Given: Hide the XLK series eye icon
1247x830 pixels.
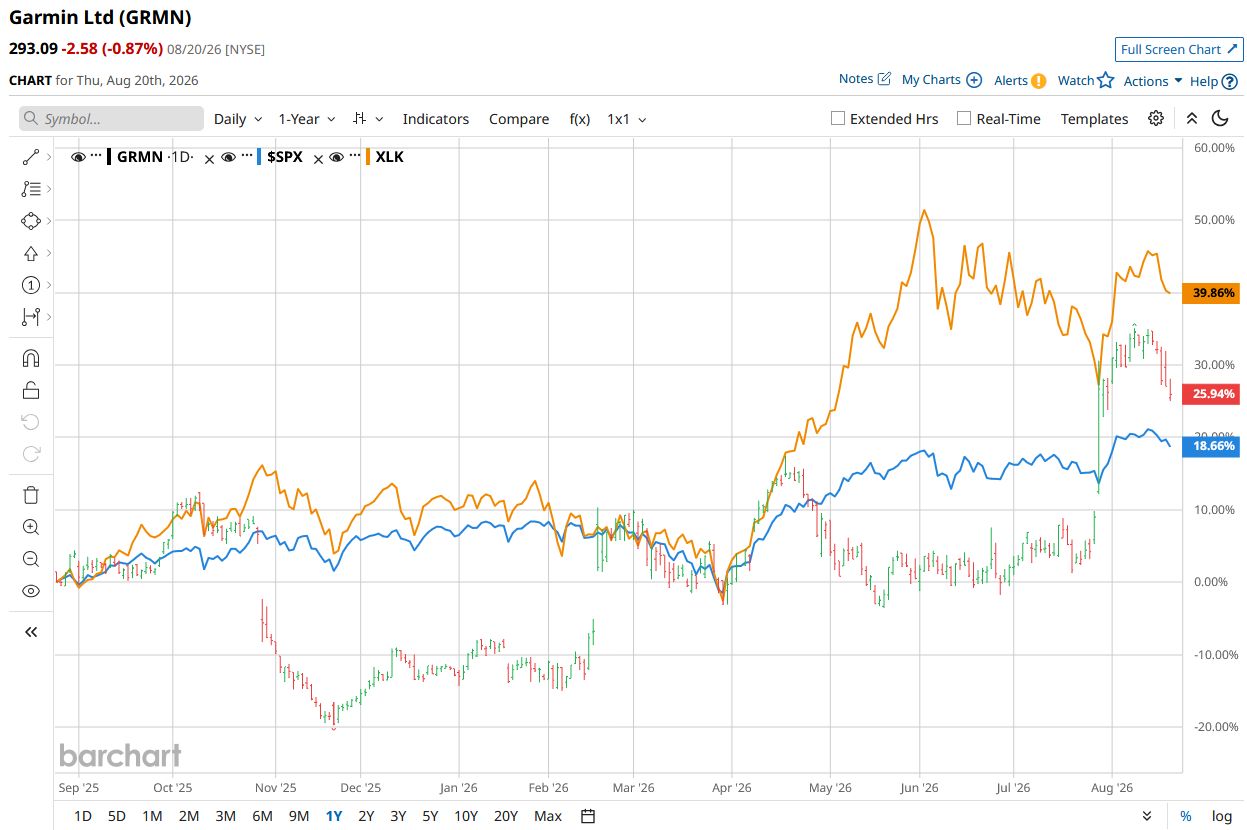Looking at the screenshot, I should click(337, 157).
